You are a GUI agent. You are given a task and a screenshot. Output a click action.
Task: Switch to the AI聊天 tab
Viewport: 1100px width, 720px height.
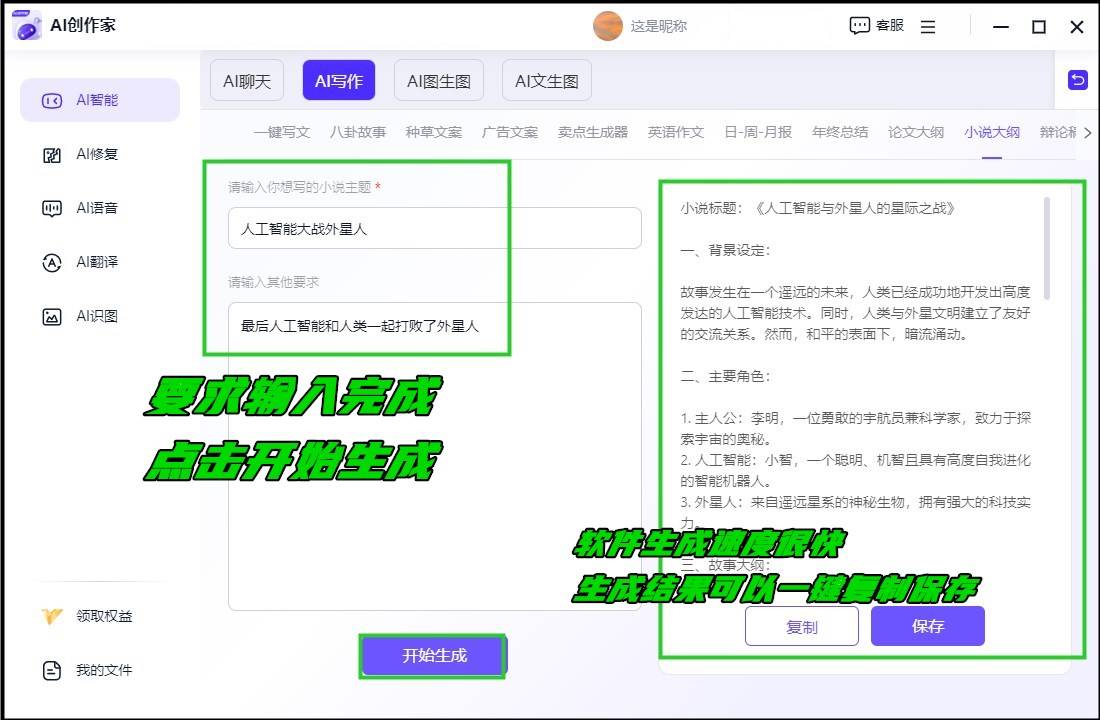246,80
